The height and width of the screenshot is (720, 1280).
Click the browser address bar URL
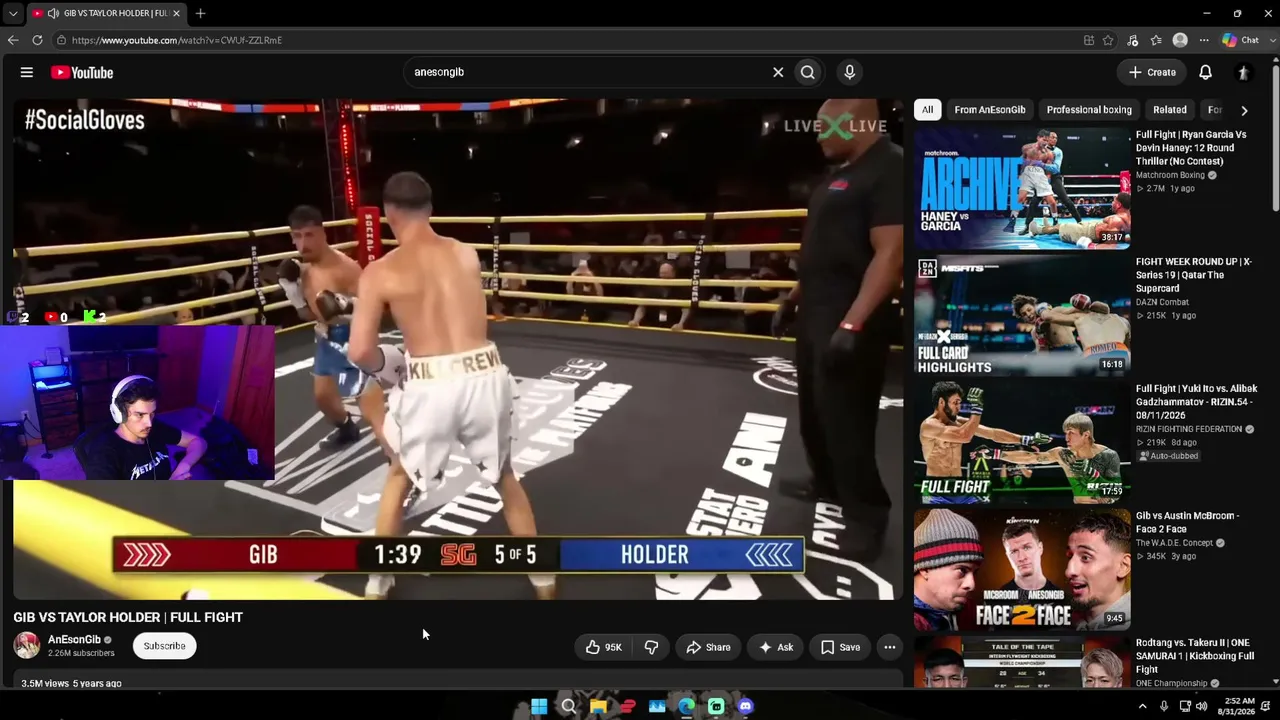177,40
